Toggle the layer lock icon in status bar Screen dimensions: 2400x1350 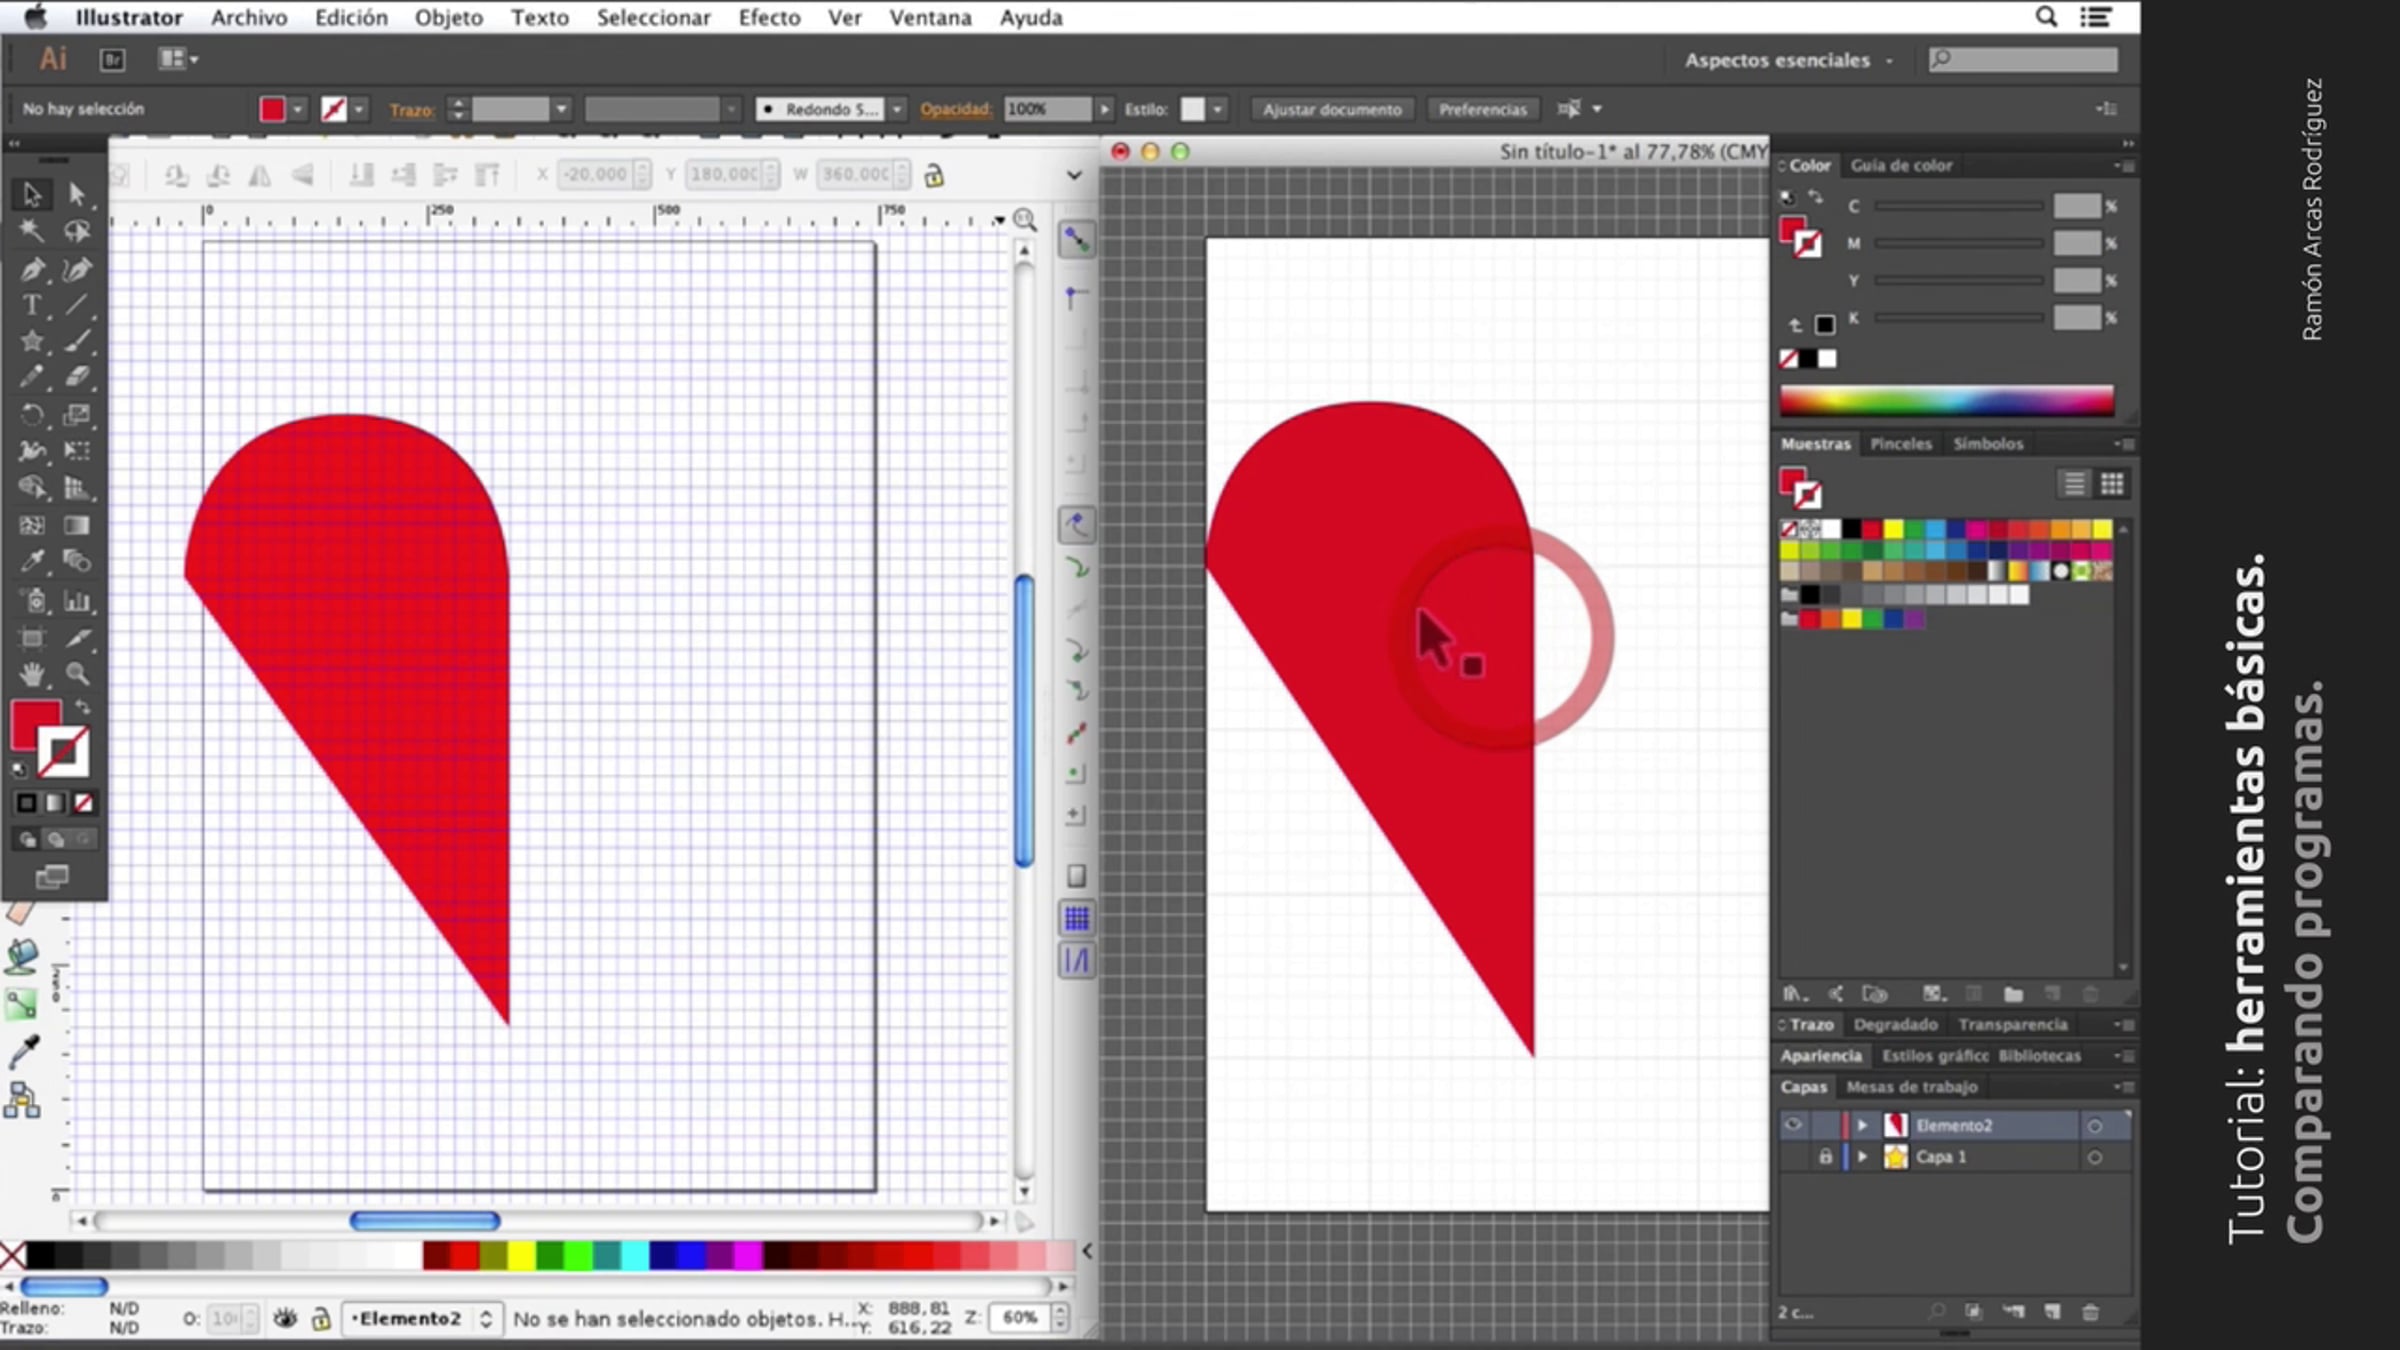coord(321,1319)
